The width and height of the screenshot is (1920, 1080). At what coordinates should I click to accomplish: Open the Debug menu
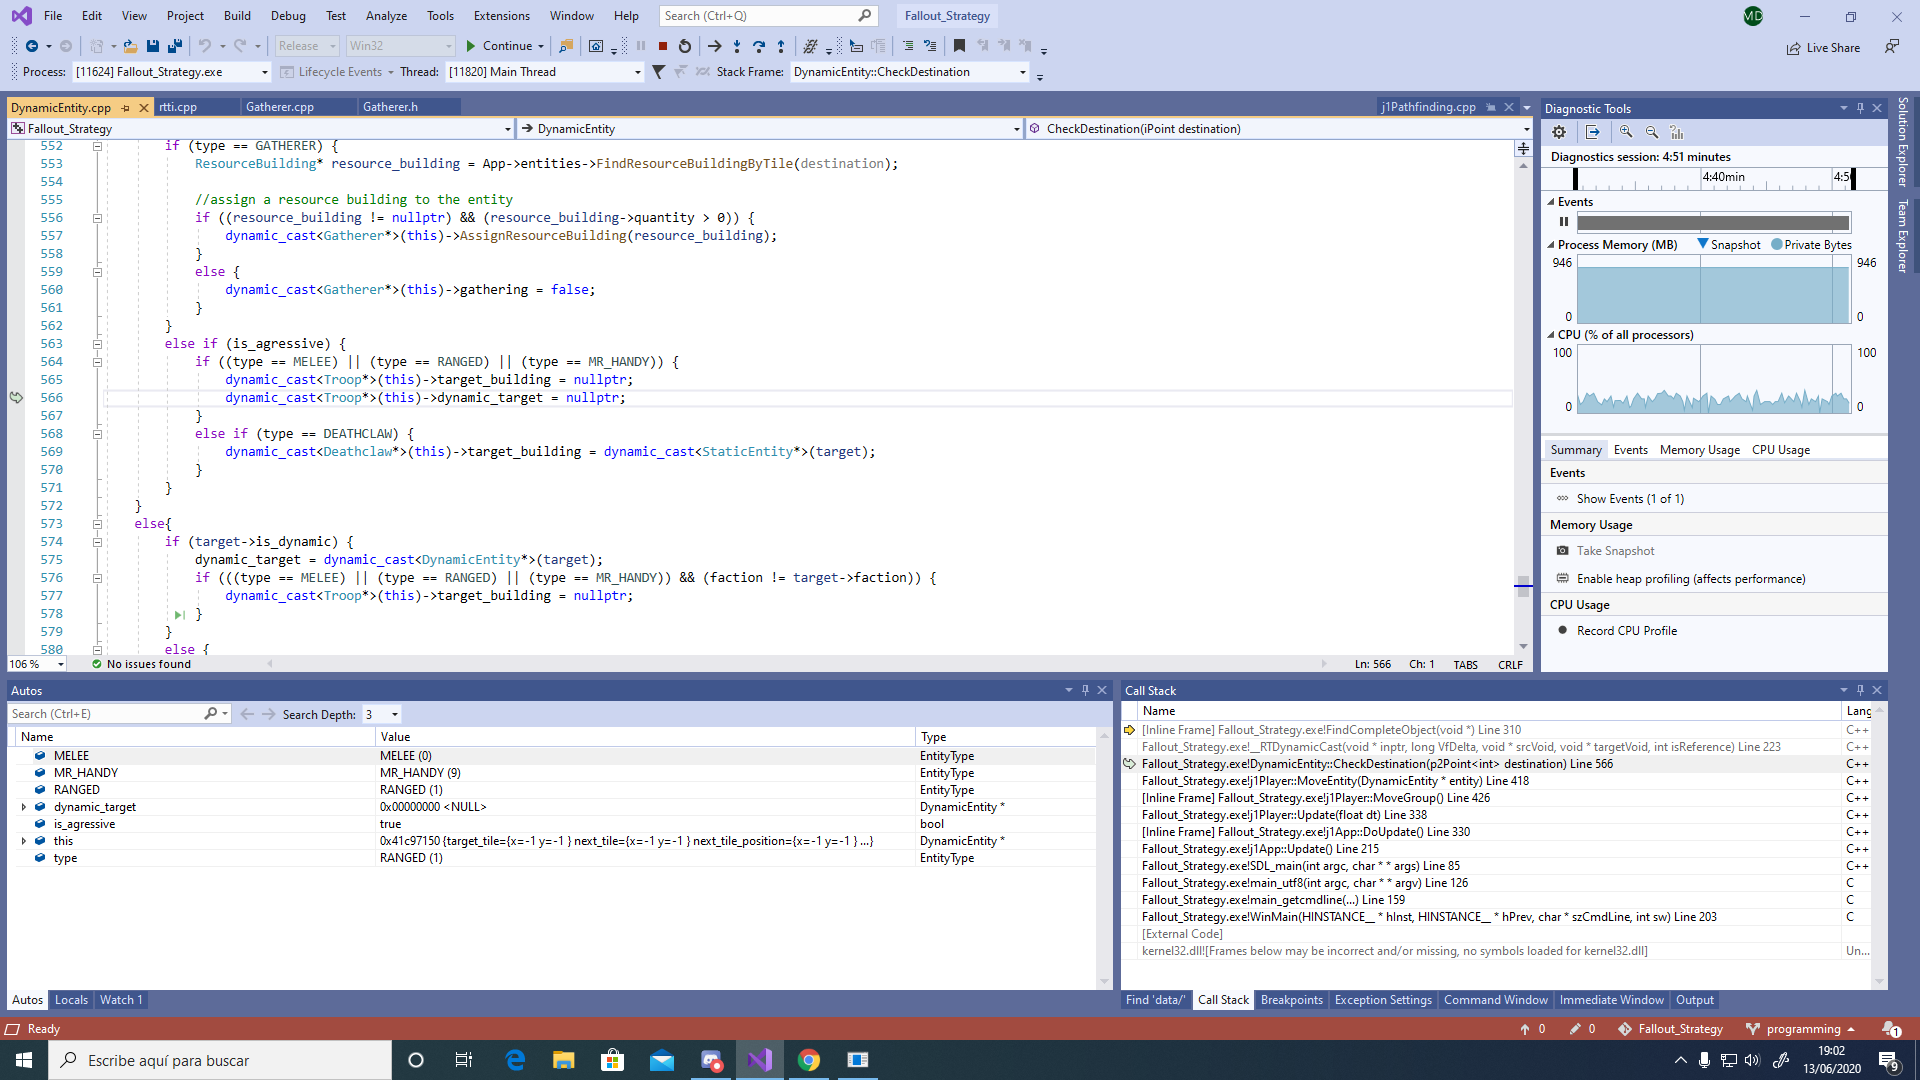tap(288, 15)
